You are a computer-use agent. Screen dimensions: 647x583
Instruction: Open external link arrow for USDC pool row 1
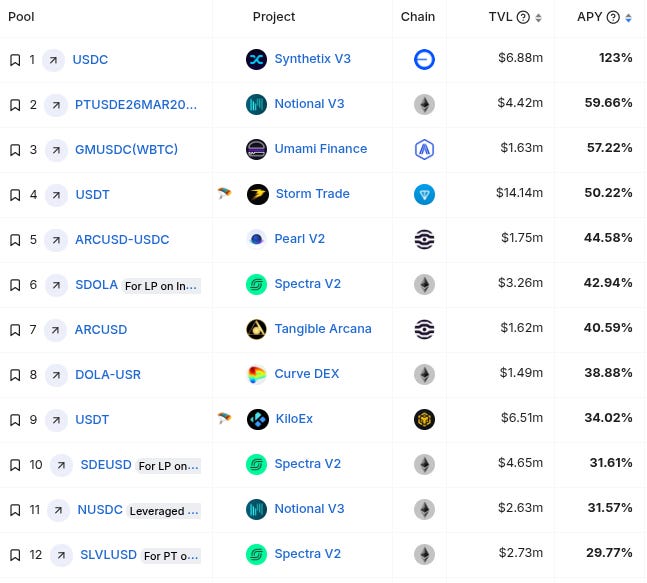pyautogui.click(x=53, y=60)
